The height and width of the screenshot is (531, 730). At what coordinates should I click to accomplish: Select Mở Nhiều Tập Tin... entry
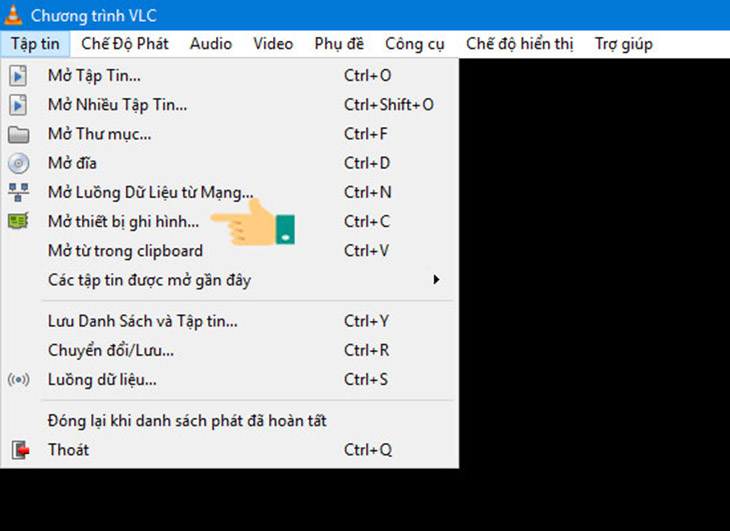(x=230, y=105)
